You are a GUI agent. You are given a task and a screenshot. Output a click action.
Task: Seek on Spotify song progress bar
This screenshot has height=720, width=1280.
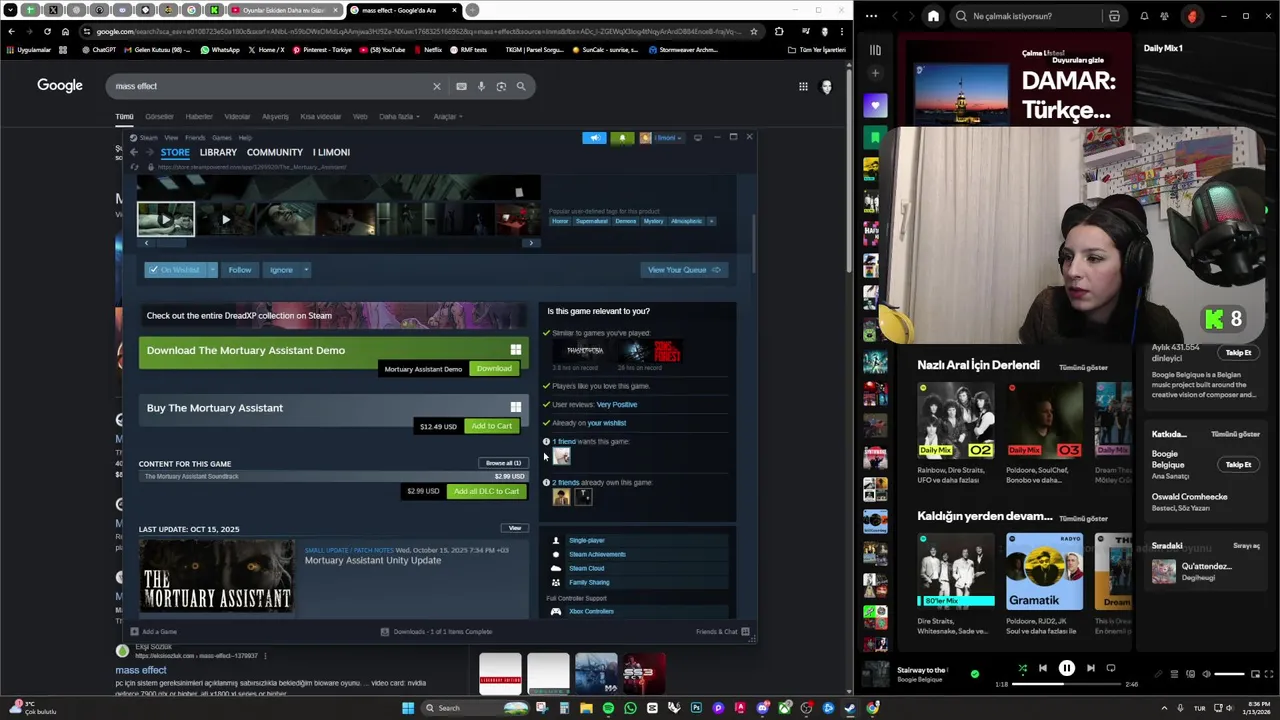tap(1066, 684)
